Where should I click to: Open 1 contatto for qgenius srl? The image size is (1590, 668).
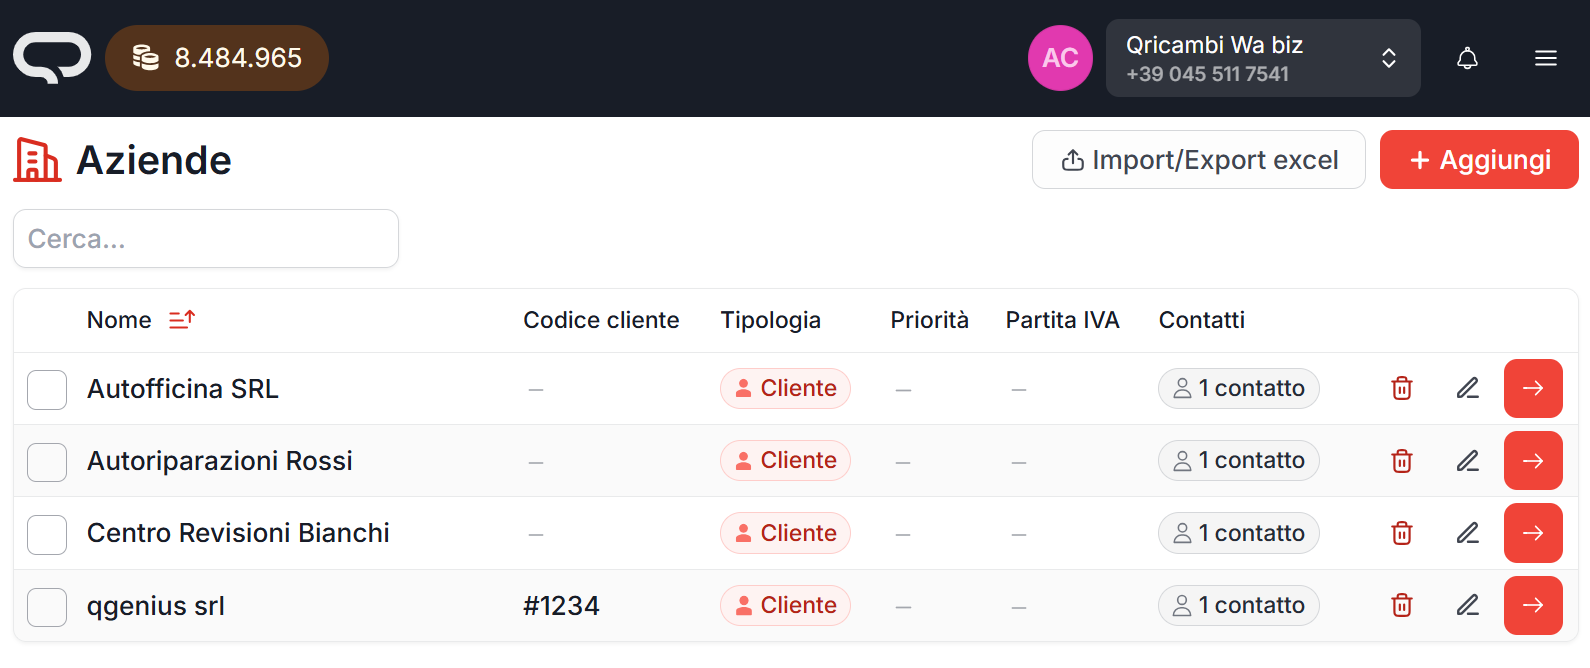tap(1238, 605)
